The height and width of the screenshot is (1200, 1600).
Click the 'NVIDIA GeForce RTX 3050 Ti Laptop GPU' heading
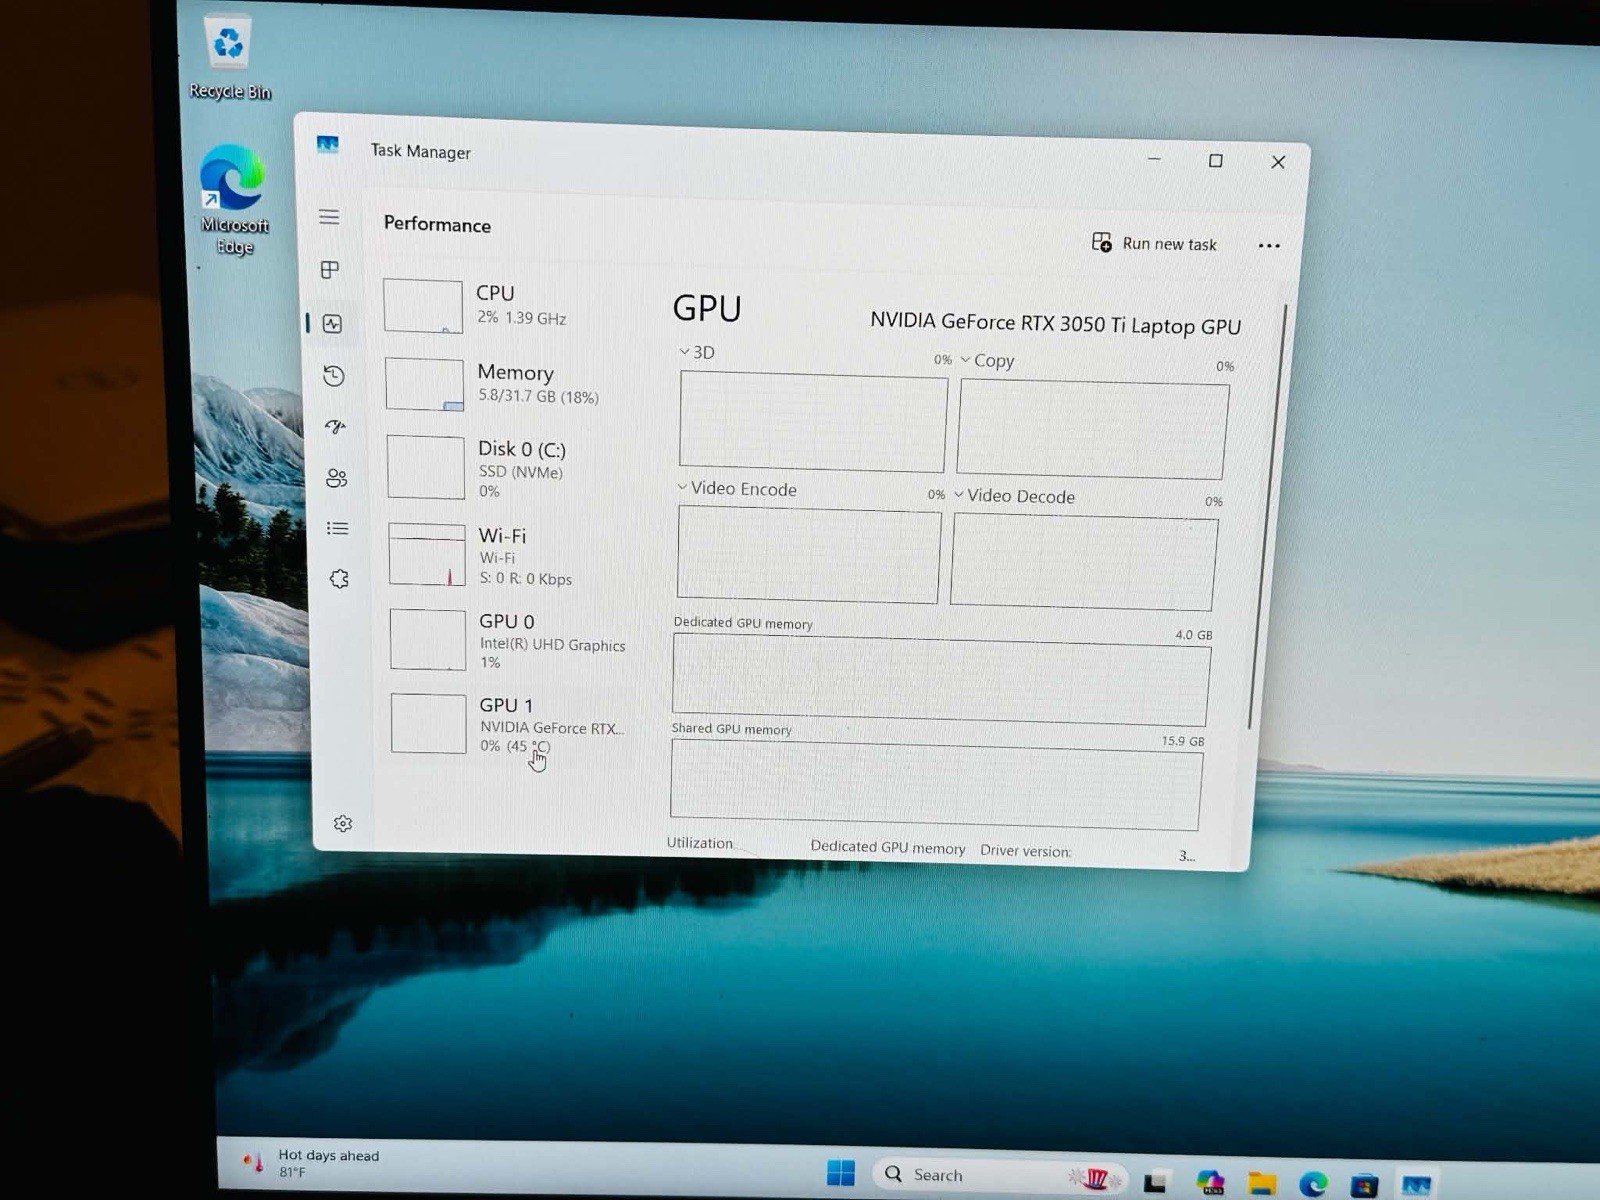(x=1055, y=323)
